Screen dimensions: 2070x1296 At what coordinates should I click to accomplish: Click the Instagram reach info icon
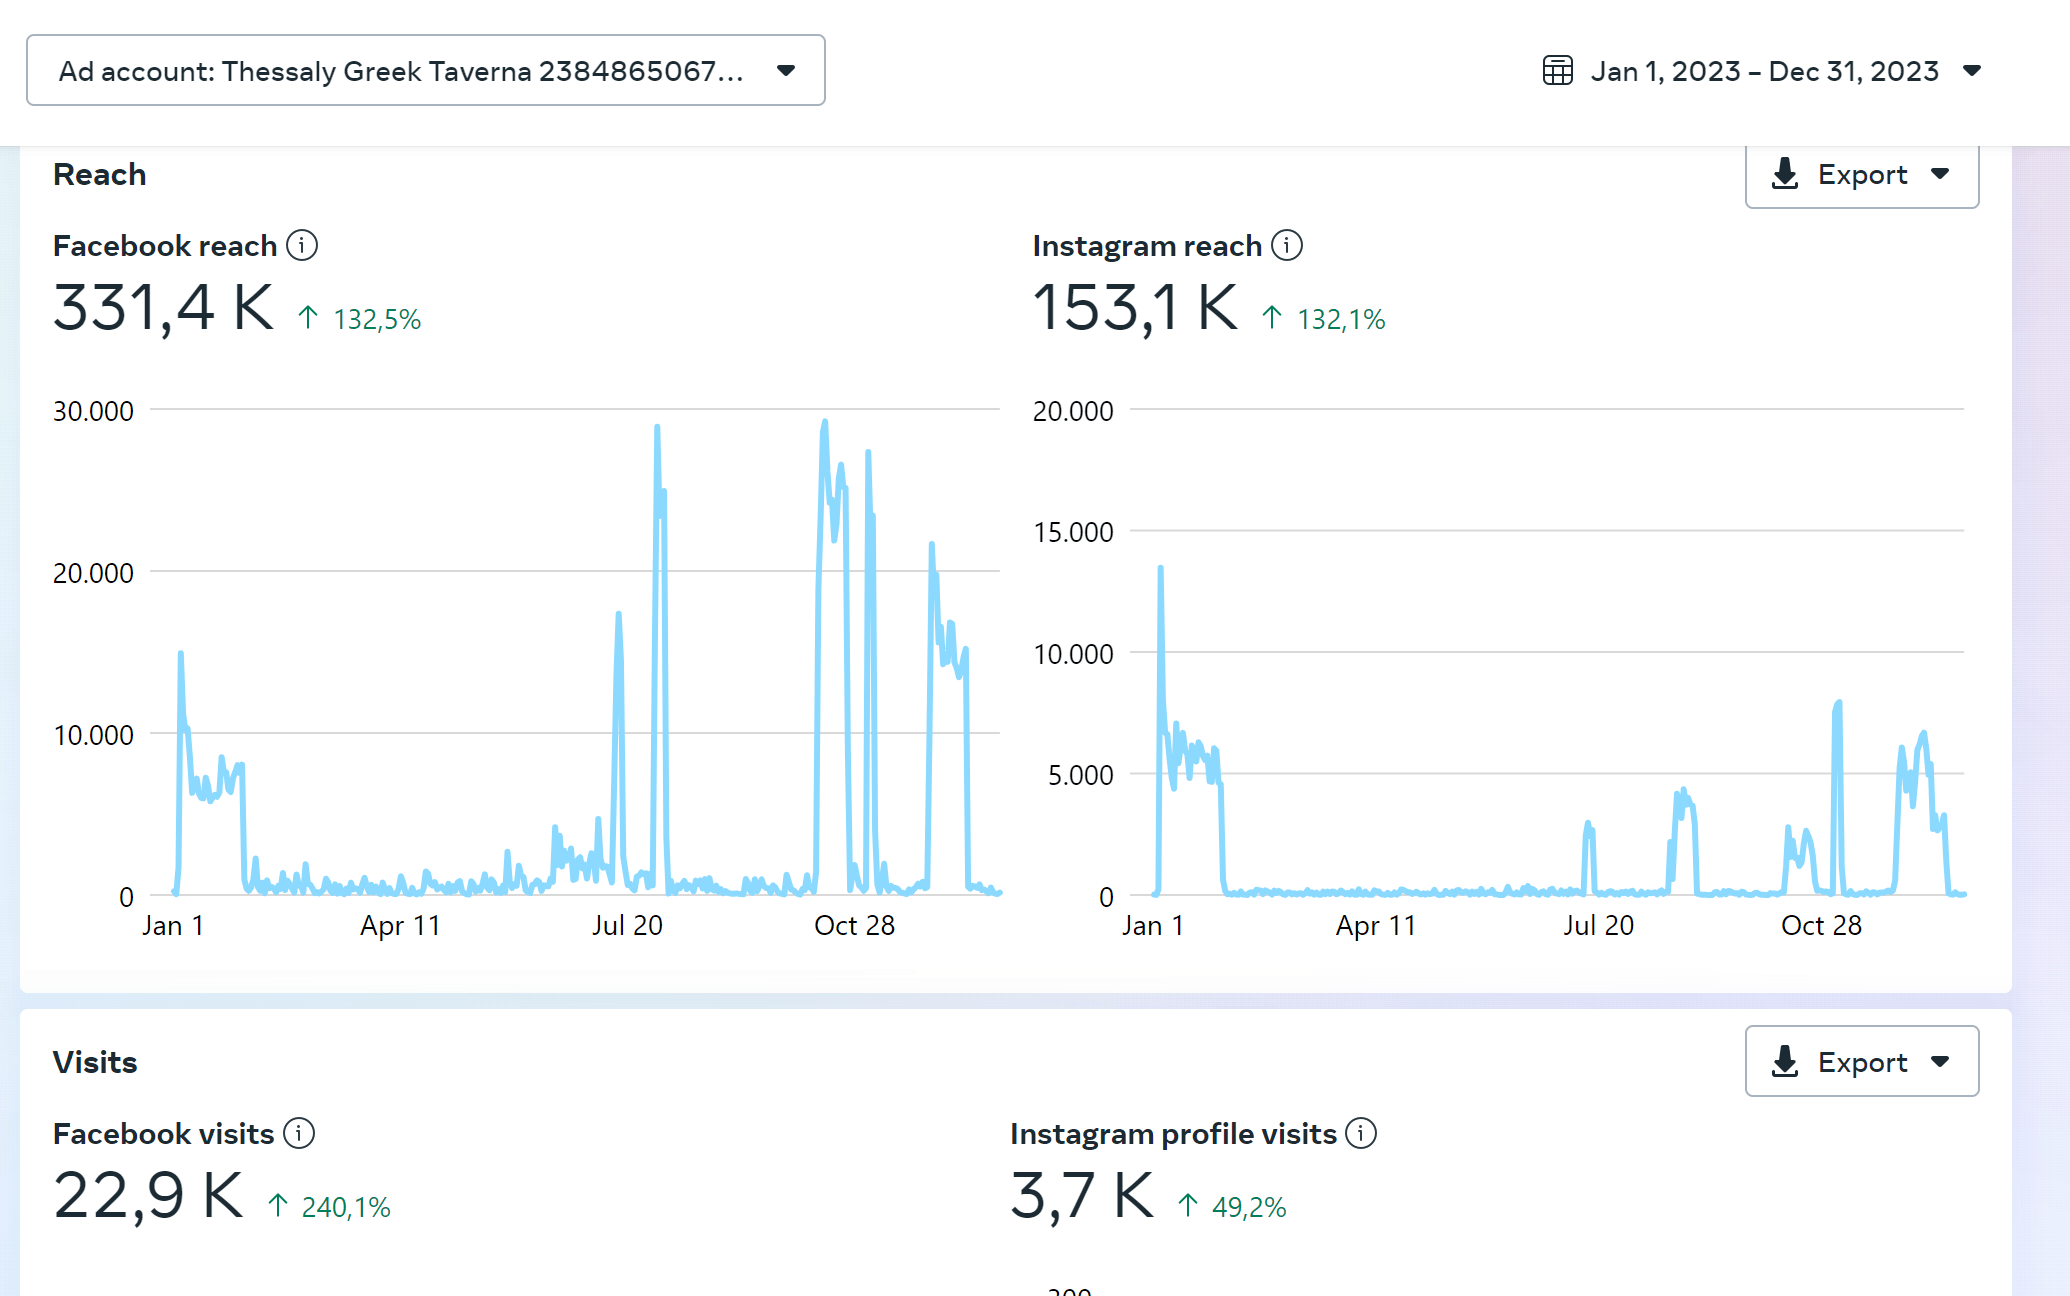point(1287,245)
